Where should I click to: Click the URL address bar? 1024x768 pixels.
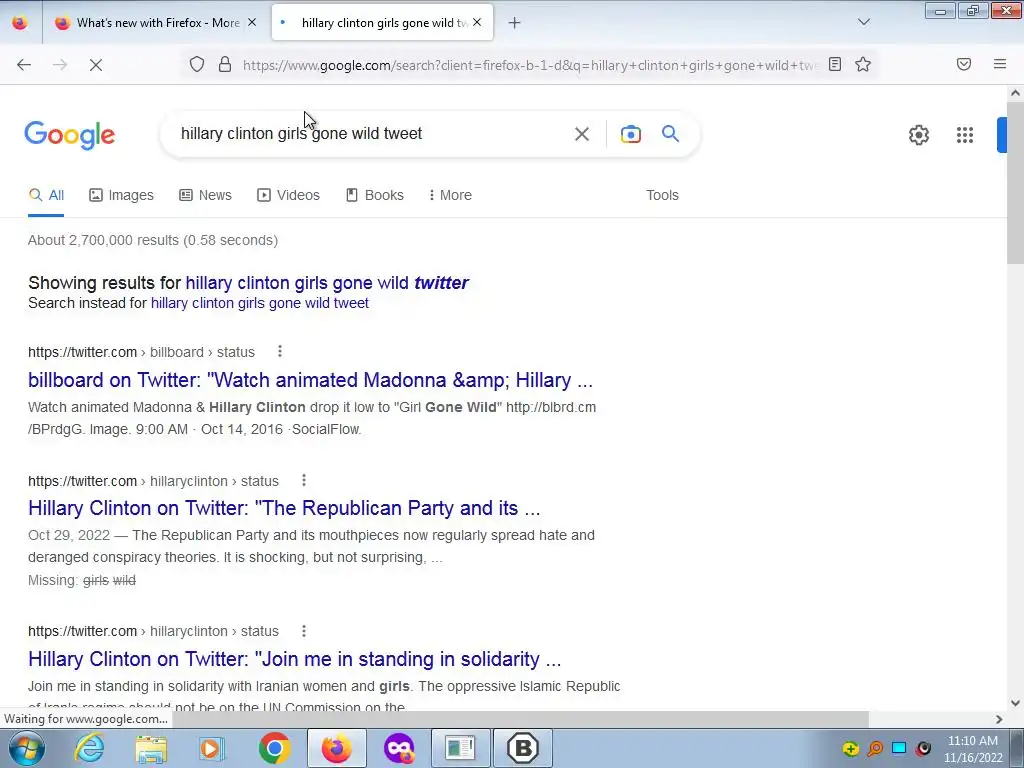pyautogui.click(x=529, y=65)
